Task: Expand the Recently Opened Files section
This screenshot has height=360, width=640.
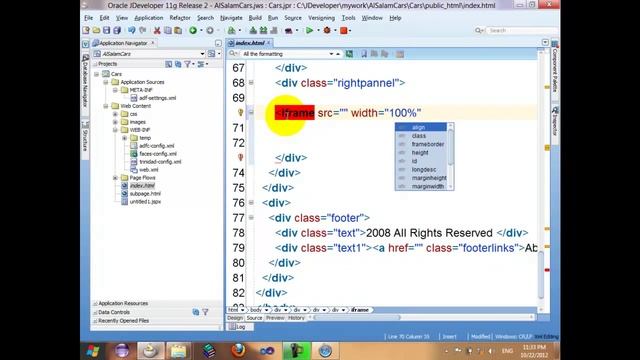Action: click(95, 321)
